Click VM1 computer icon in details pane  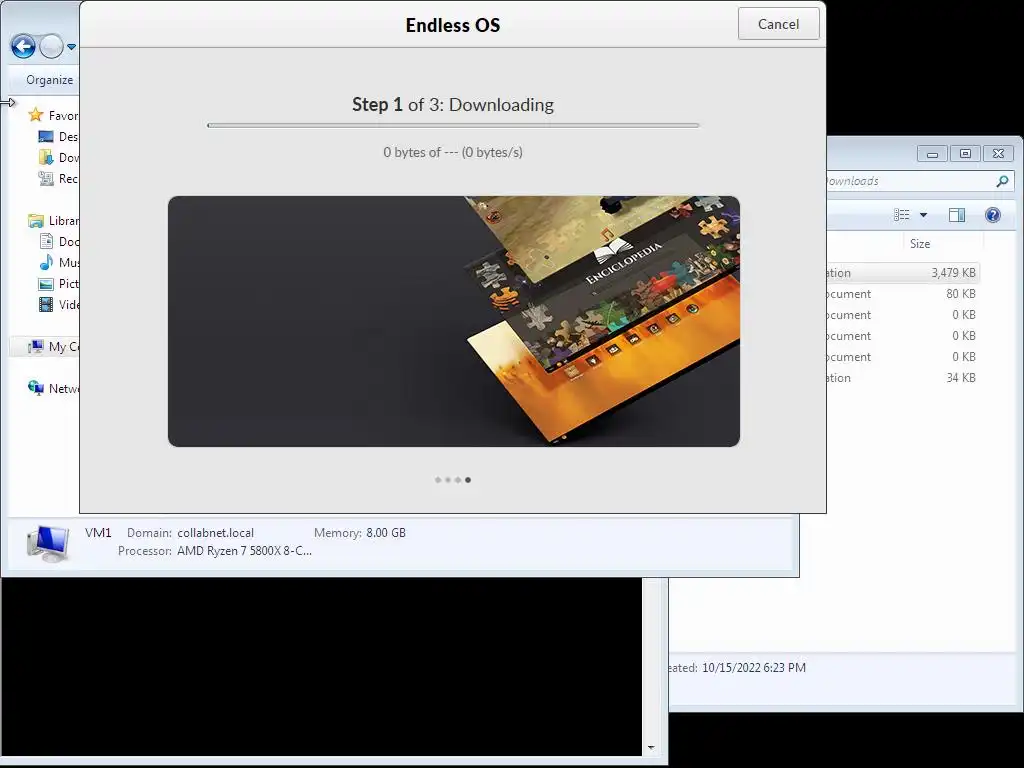click(48, 543)
